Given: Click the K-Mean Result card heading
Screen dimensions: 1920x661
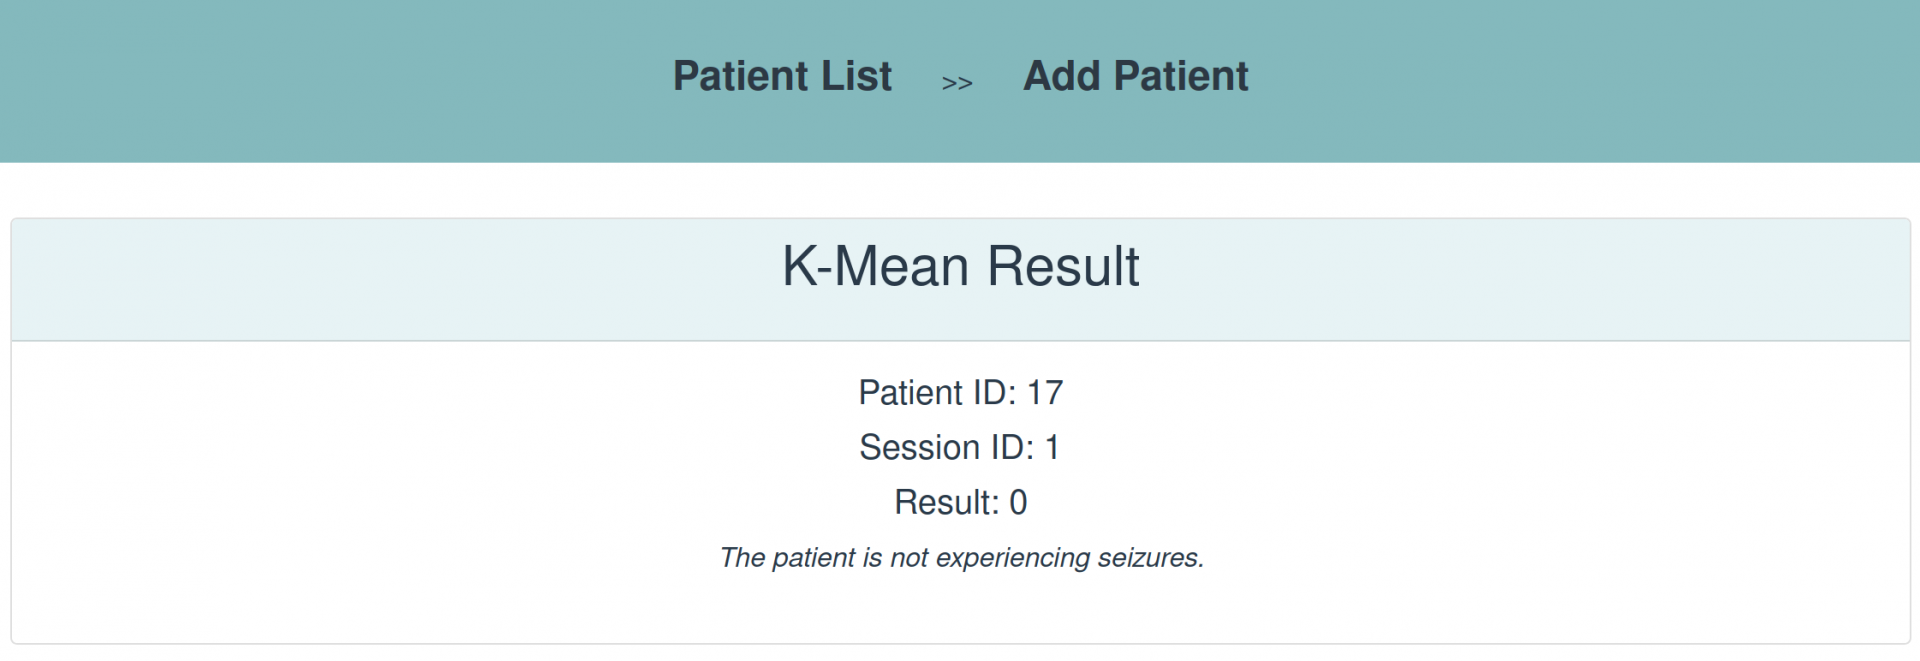Looking at the screenshot, I should [960, 267].
